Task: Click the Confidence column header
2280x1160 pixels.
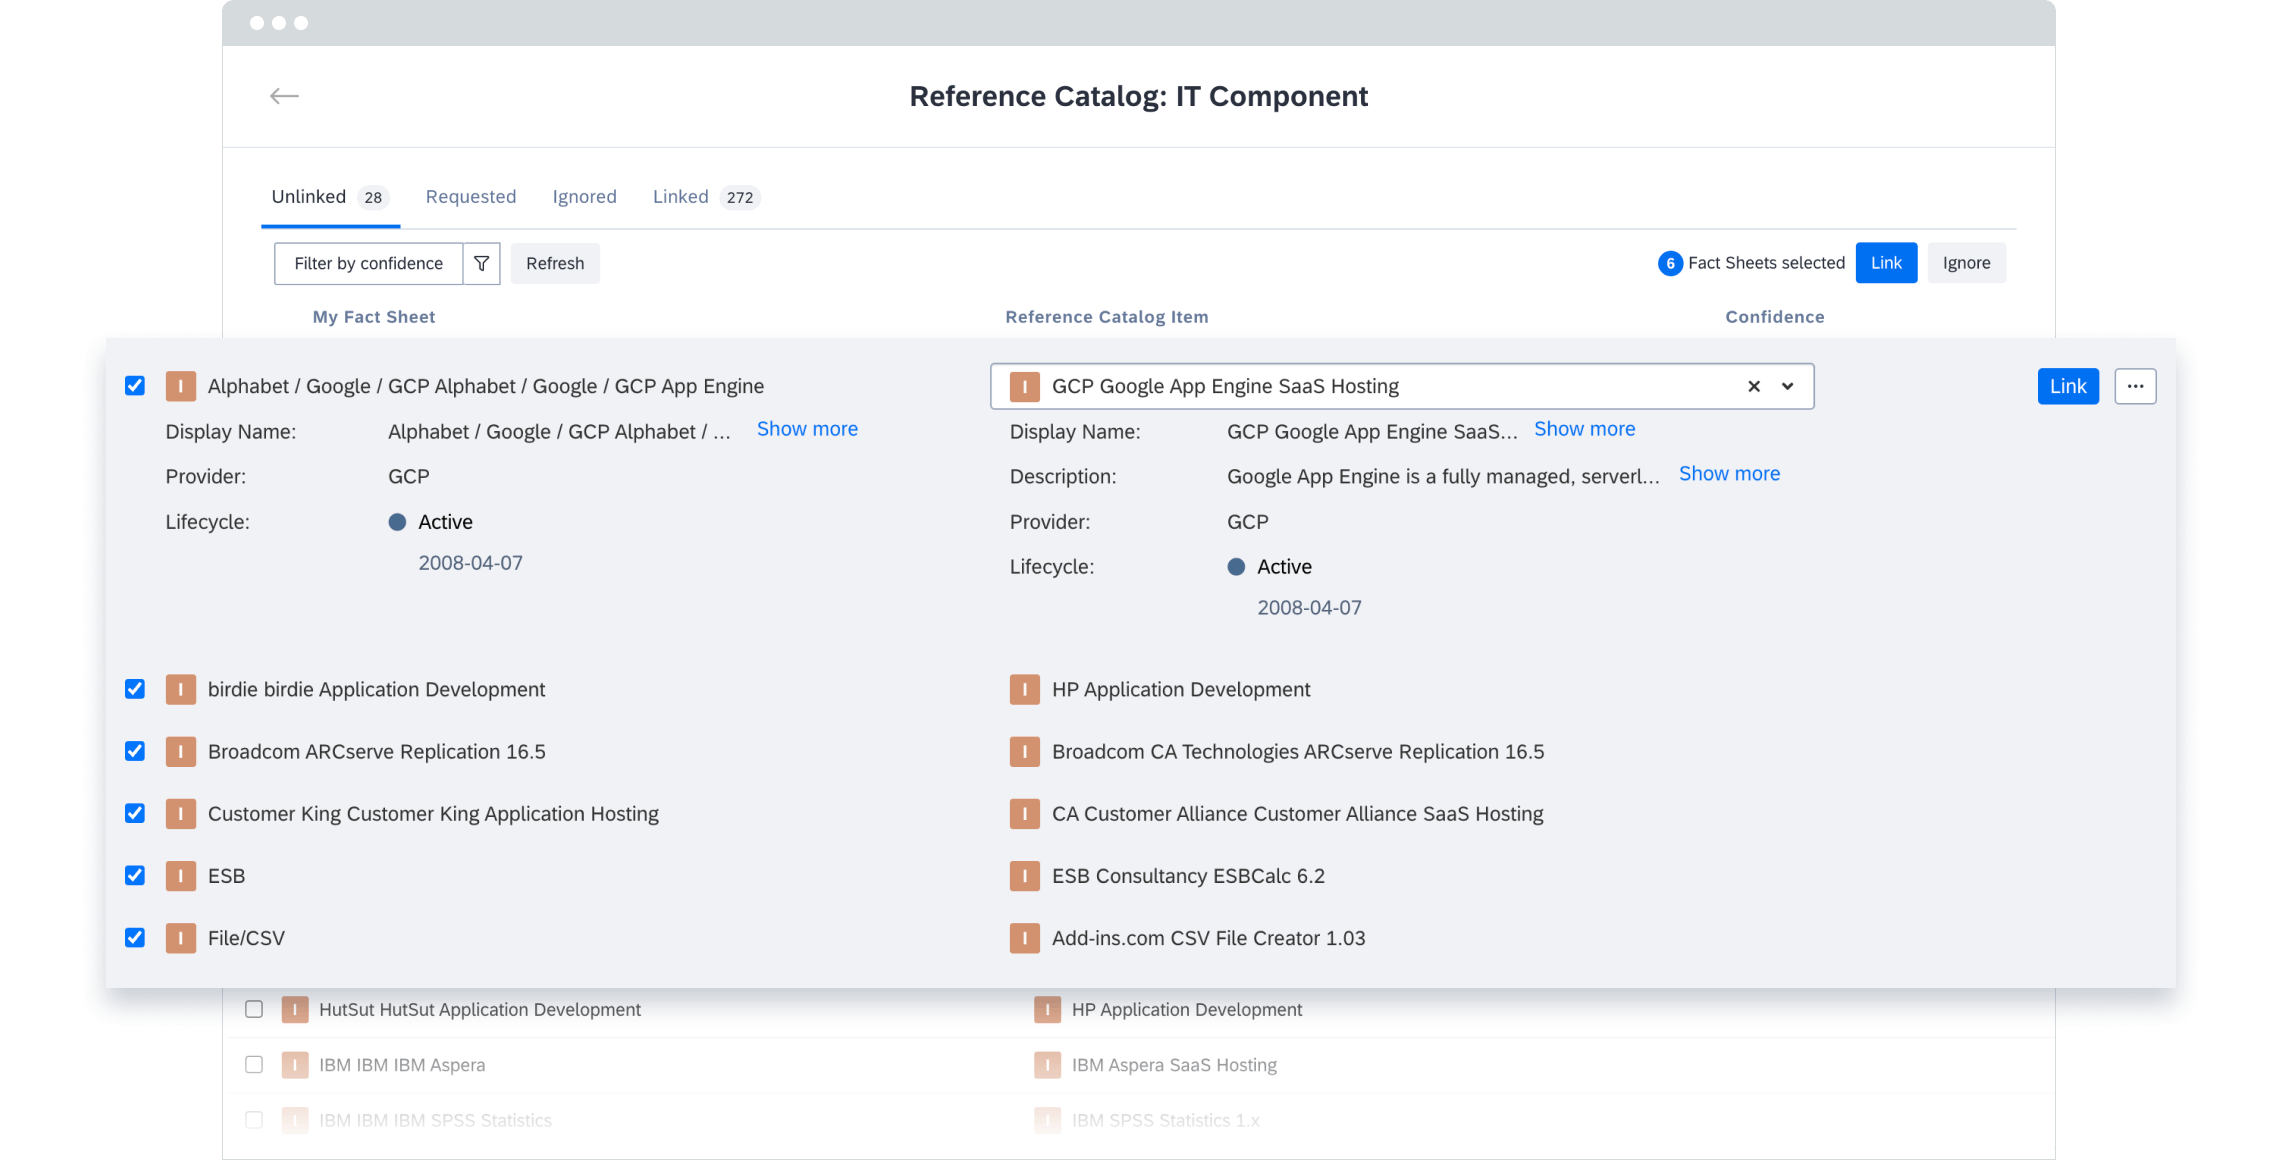Action: pos(1774,317)
